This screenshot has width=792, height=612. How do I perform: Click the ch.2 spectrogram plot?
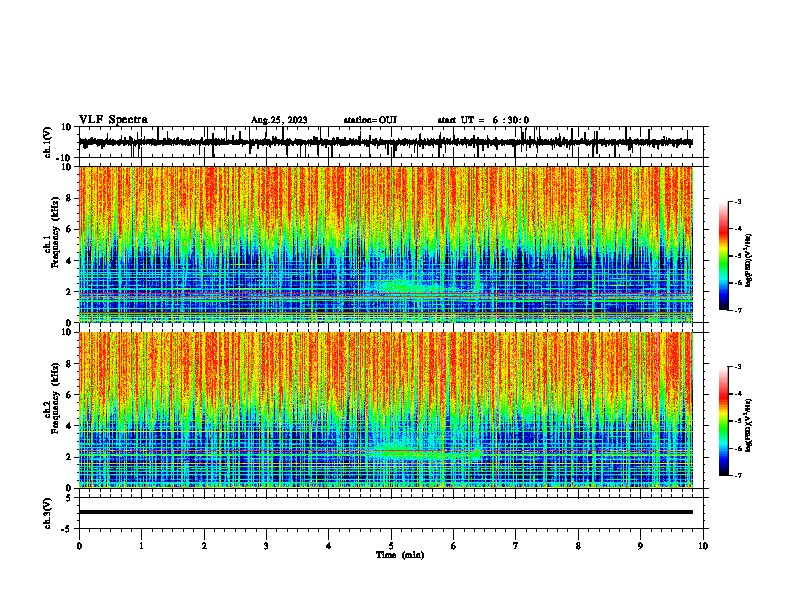[385, 410]
